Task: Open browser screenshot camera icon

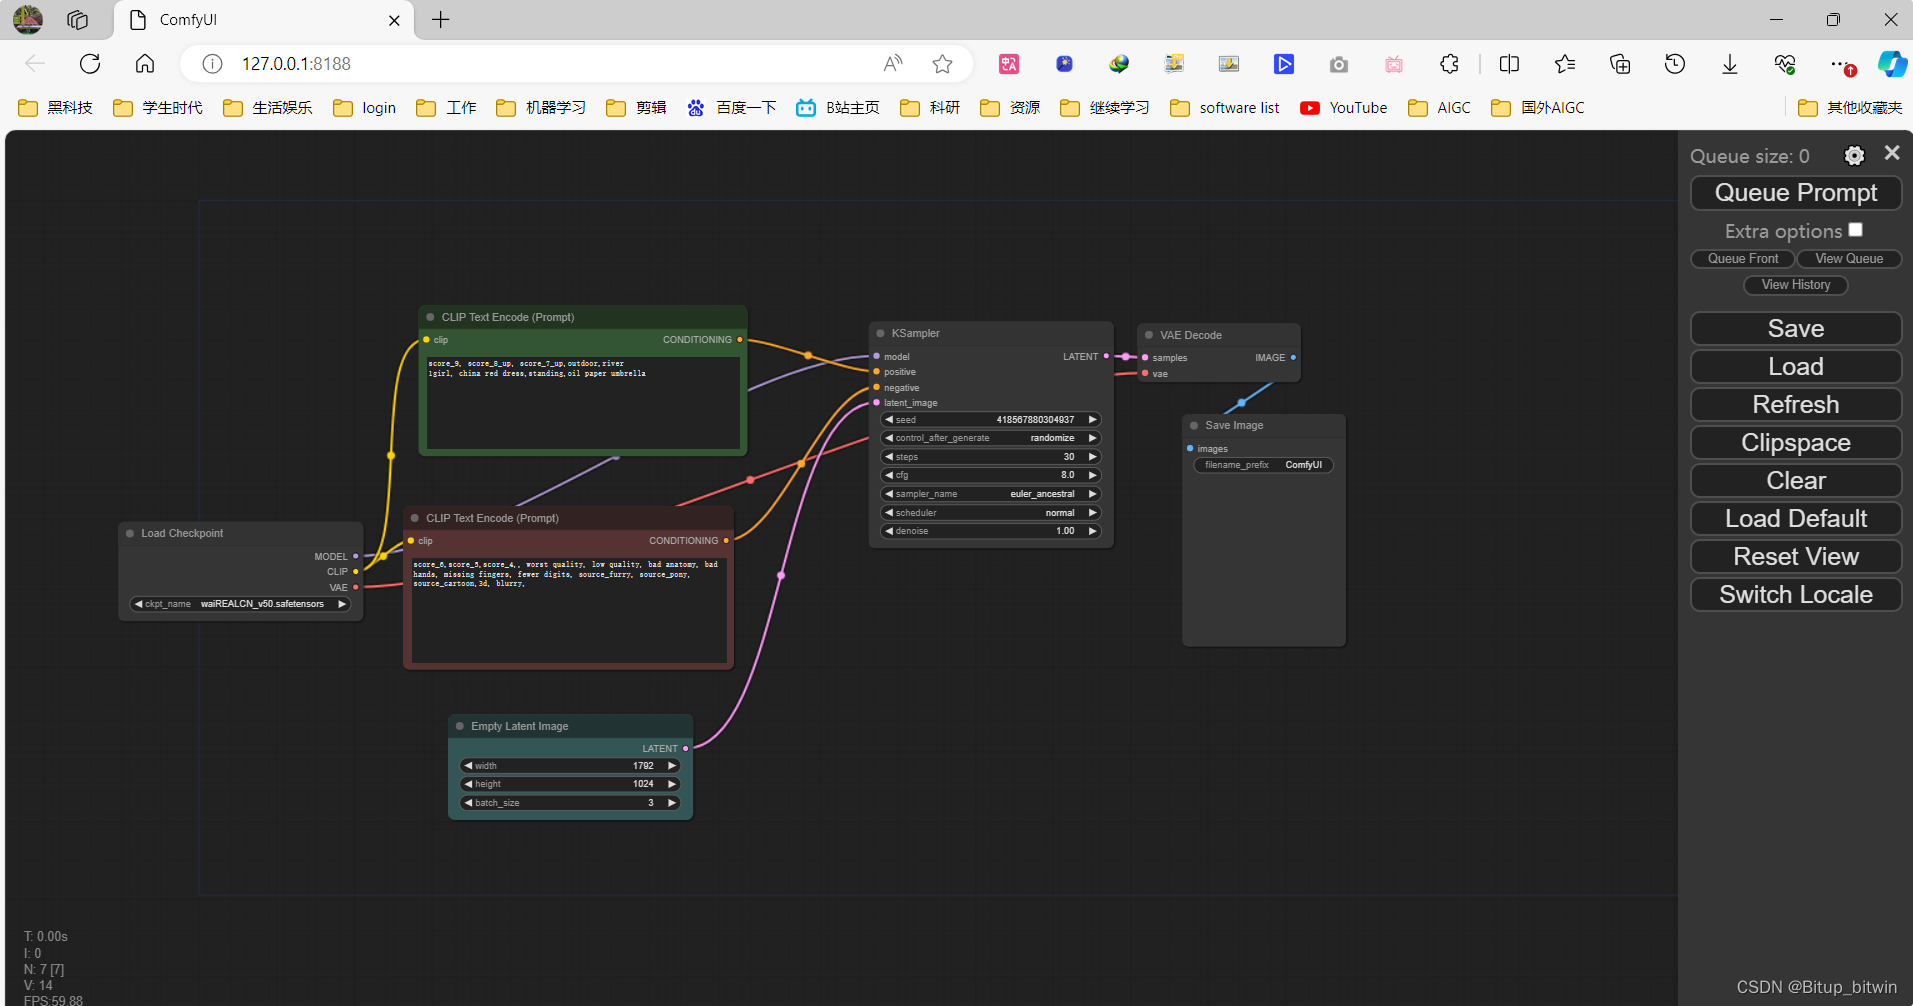Action: pyautogui.click(x=1339, y=65)
